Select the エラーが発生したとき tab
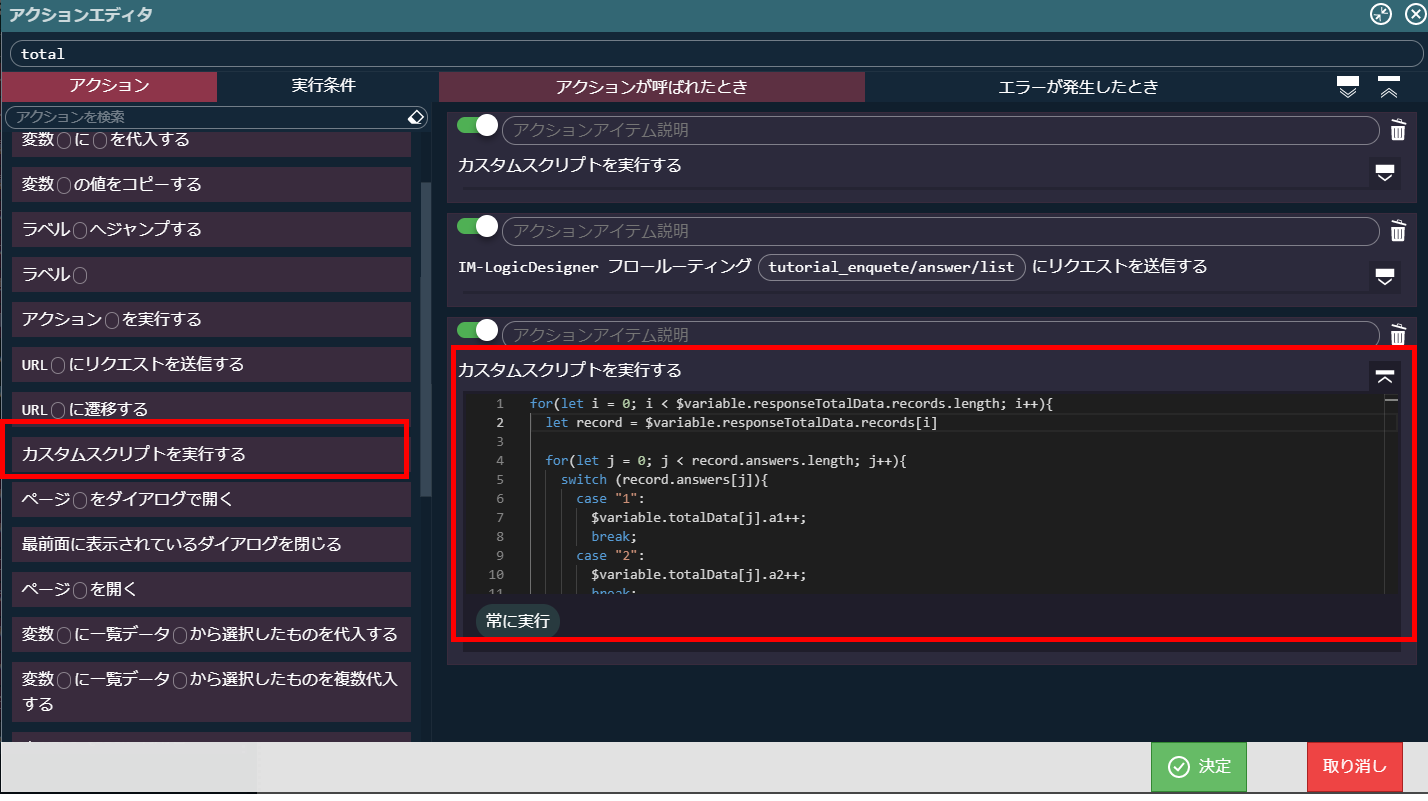The width and height of the screenshot is (1428, 801). 1078,87
